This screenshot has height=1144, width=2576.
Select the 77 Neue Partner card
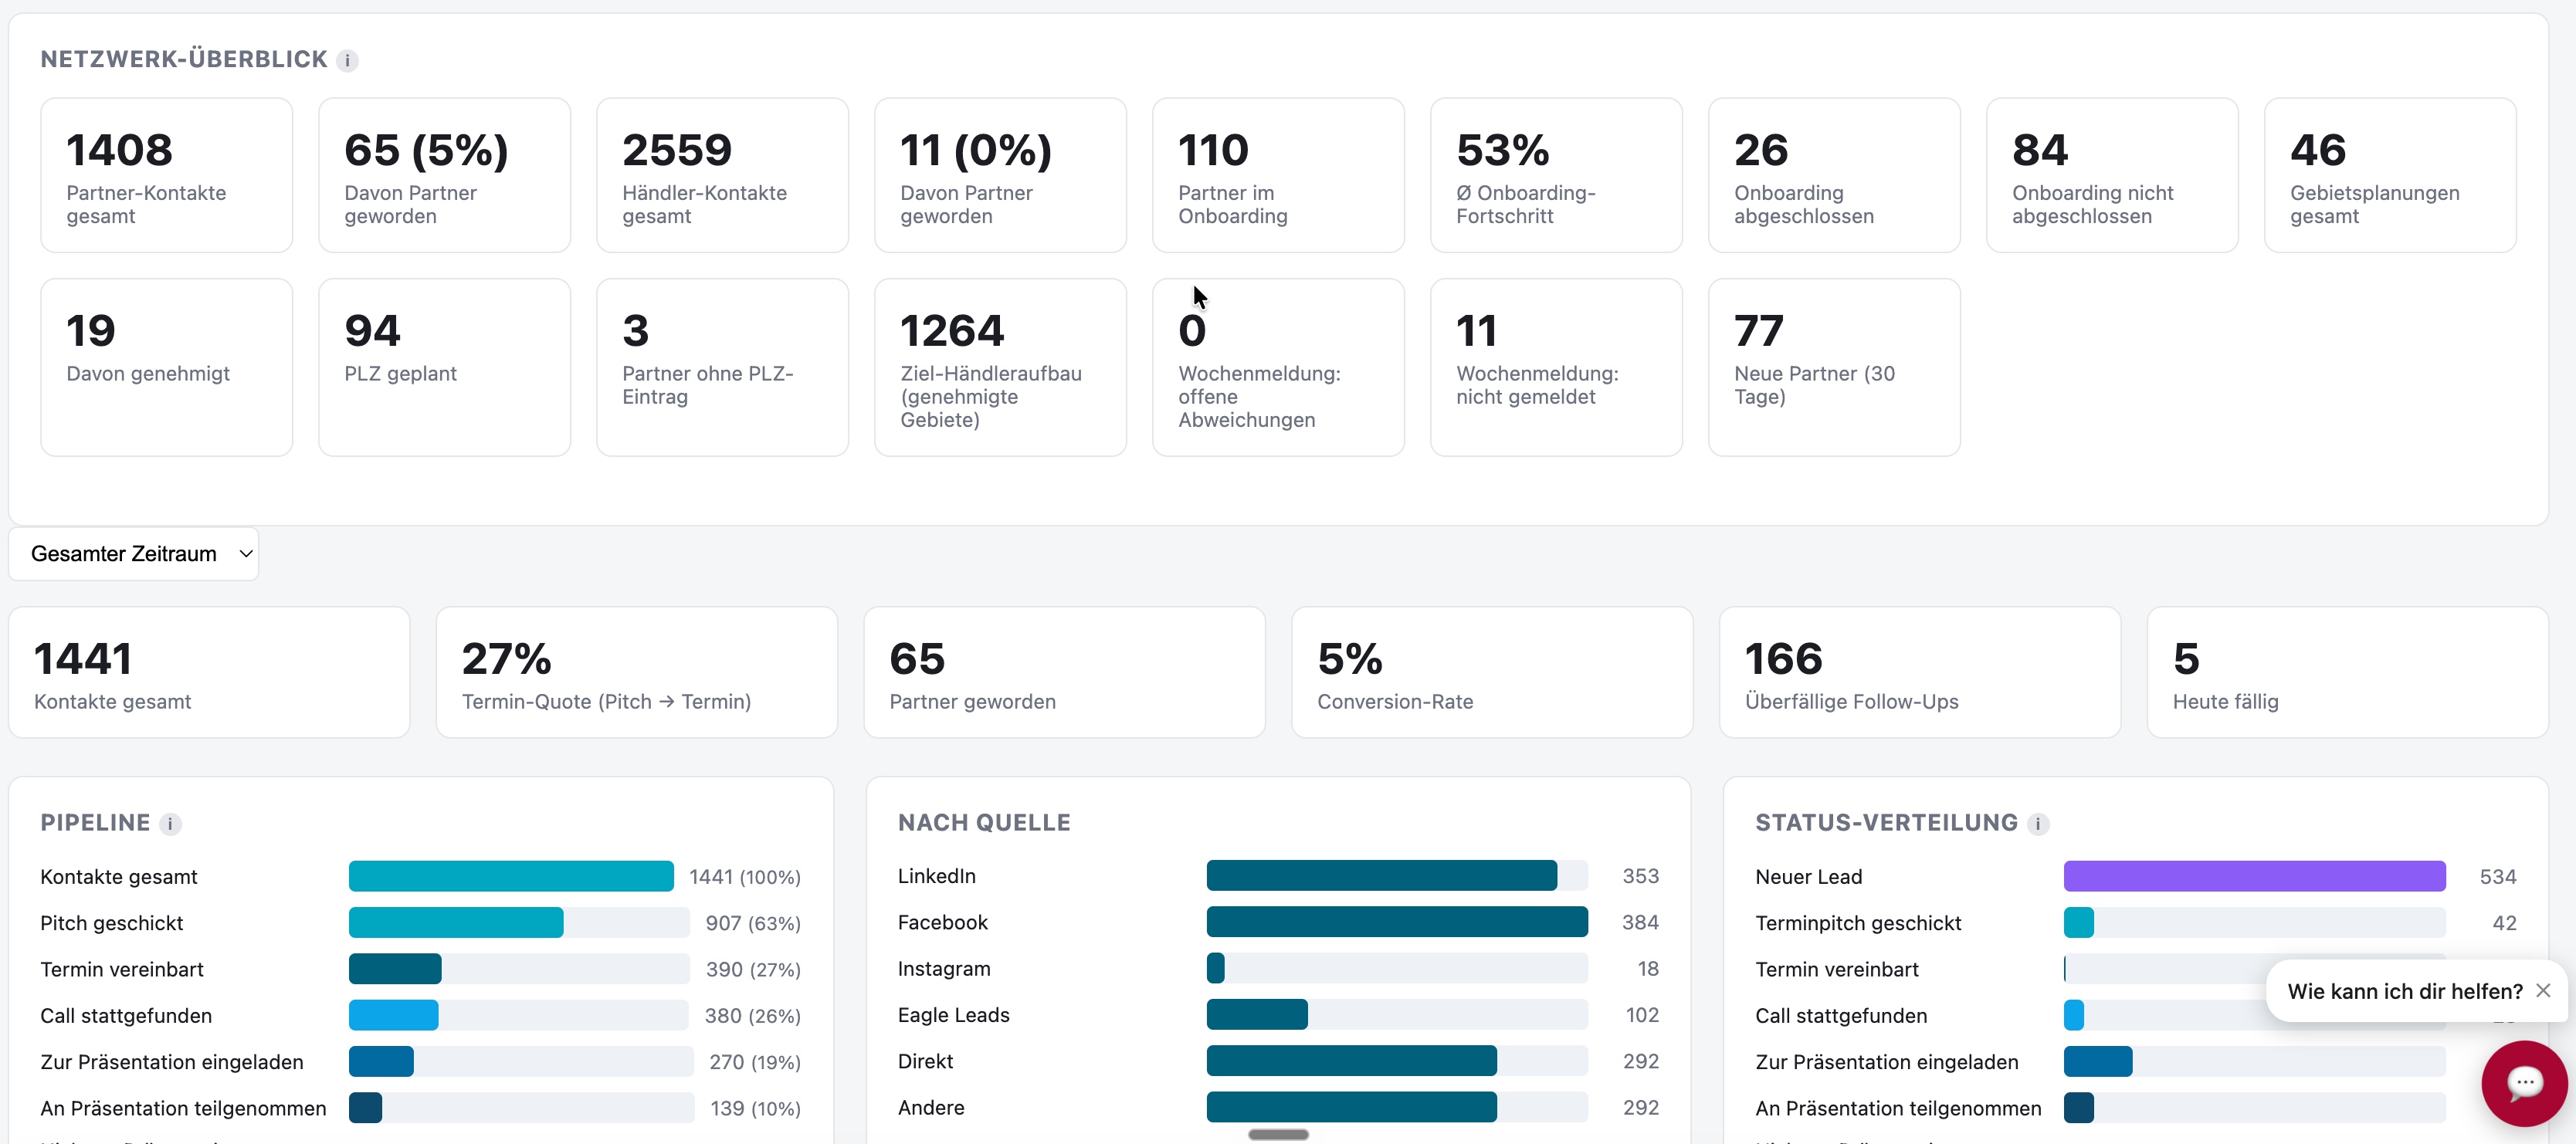click(x=1834, y=367)
